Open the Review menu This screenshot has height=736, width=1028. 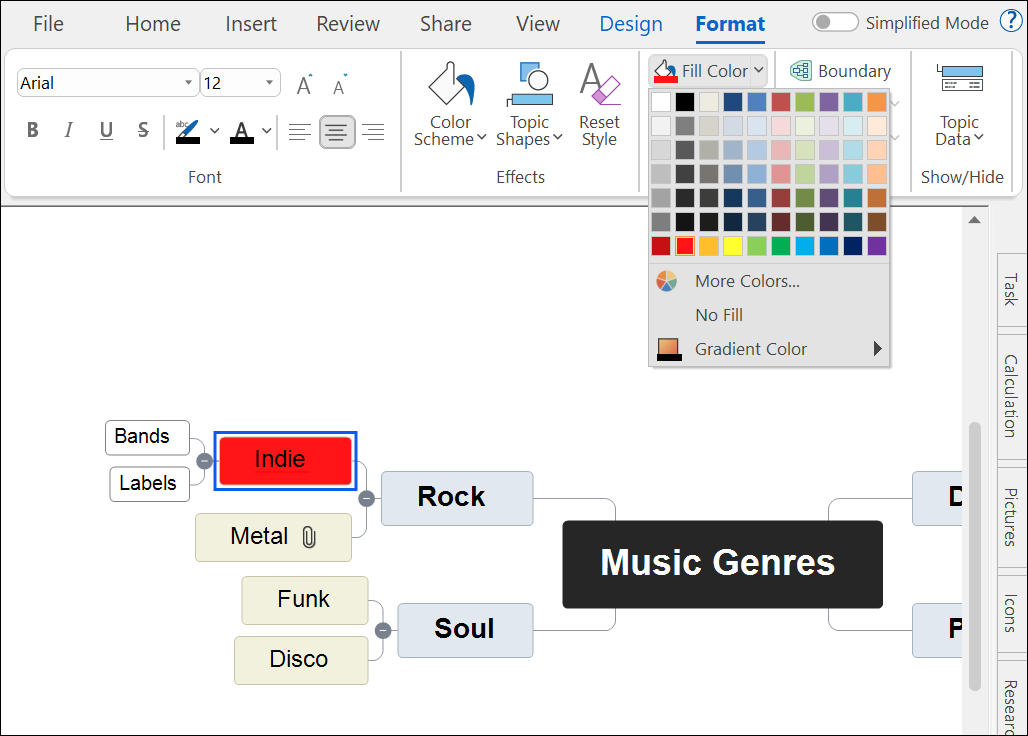pyautogui.click(x=348, y=24)
